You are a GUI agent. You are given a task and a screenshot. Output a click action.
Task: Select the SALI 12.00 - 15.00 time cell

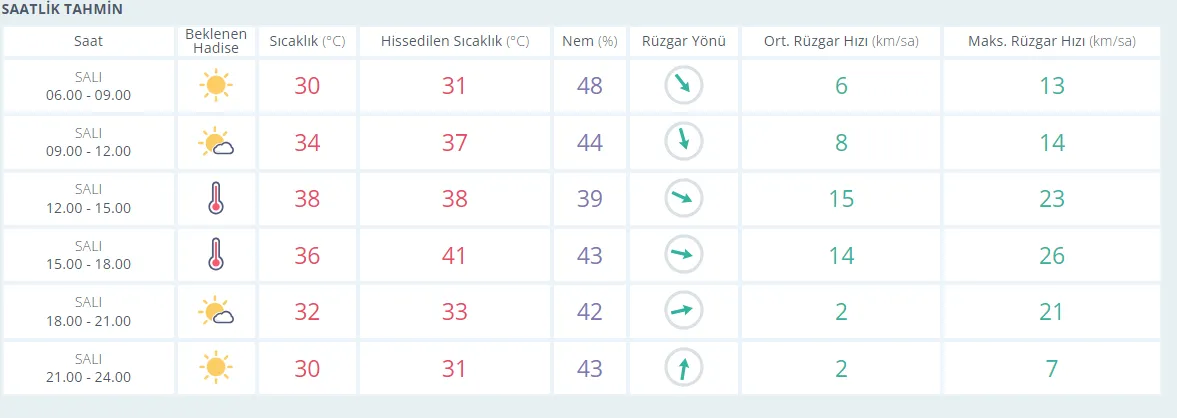tap(88, 199)
